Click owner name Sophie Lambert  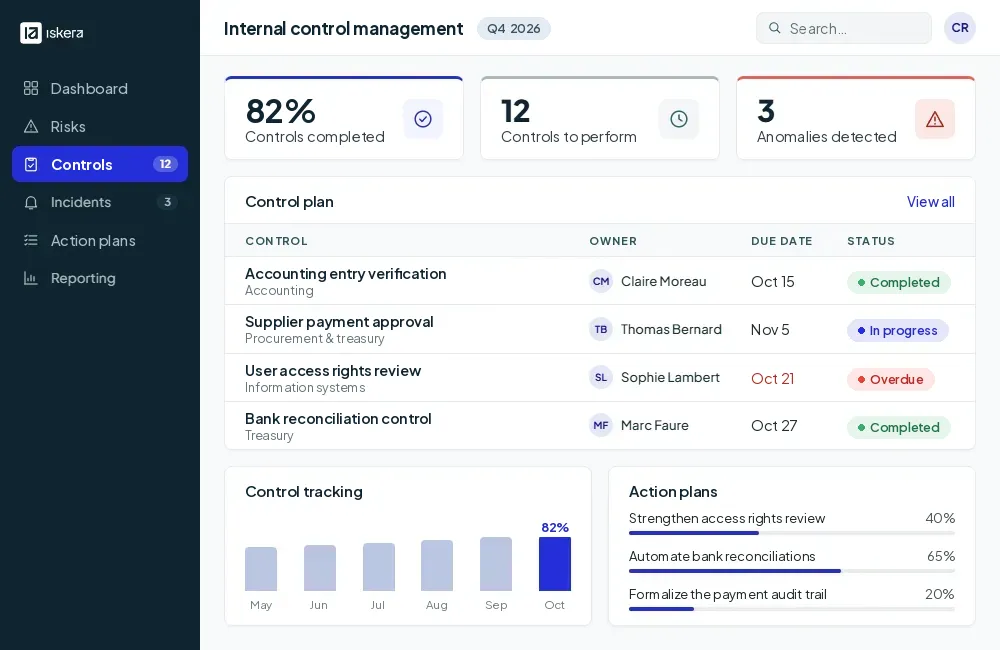pyautogui.click(x=670, y=377)
